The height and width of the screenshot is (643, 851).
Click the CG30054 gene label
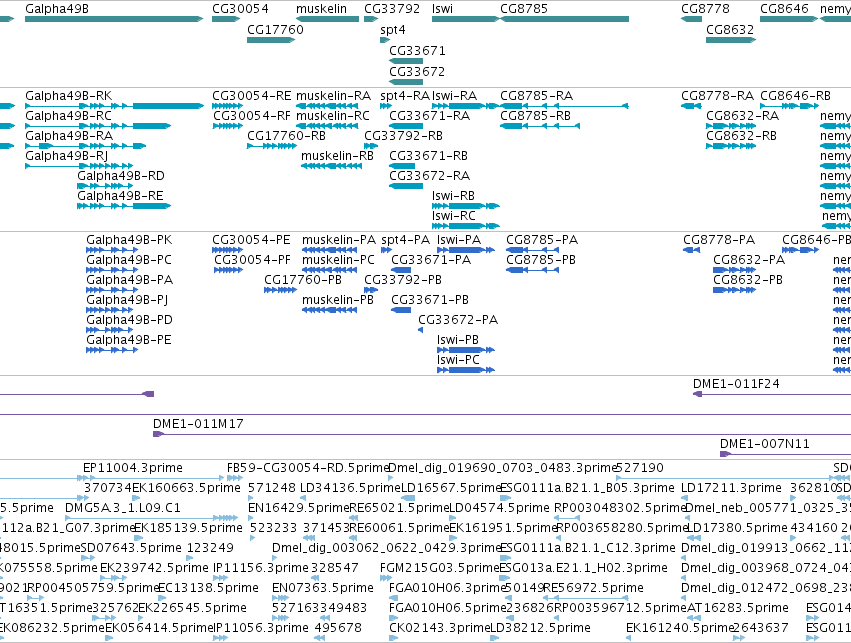point(240,9)
